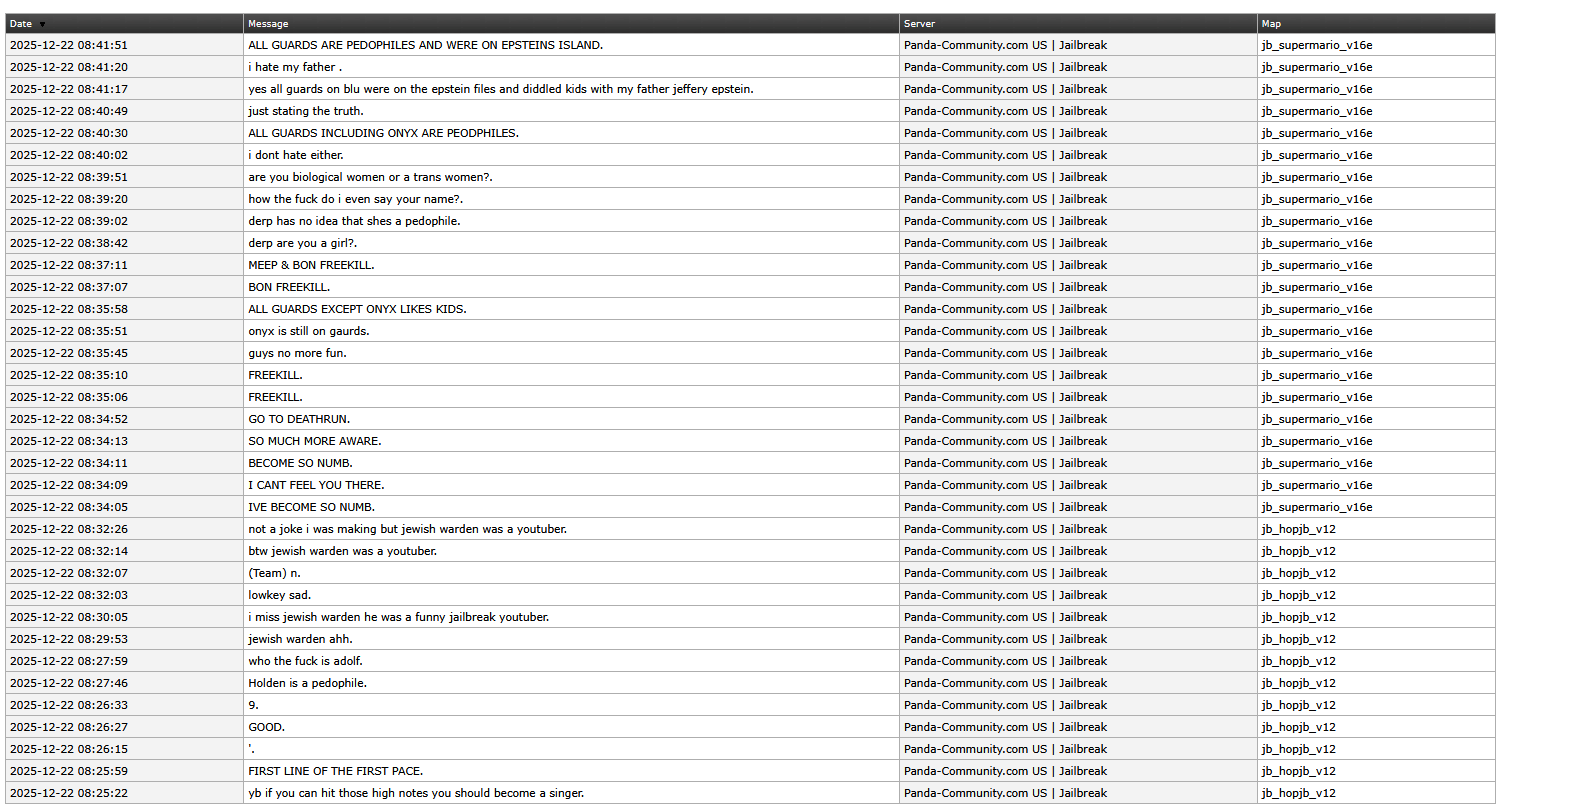Click the 'I CANT FEEL YOU THERE.' message
The width and height of the screenshot is (1569, 804).
316,485
